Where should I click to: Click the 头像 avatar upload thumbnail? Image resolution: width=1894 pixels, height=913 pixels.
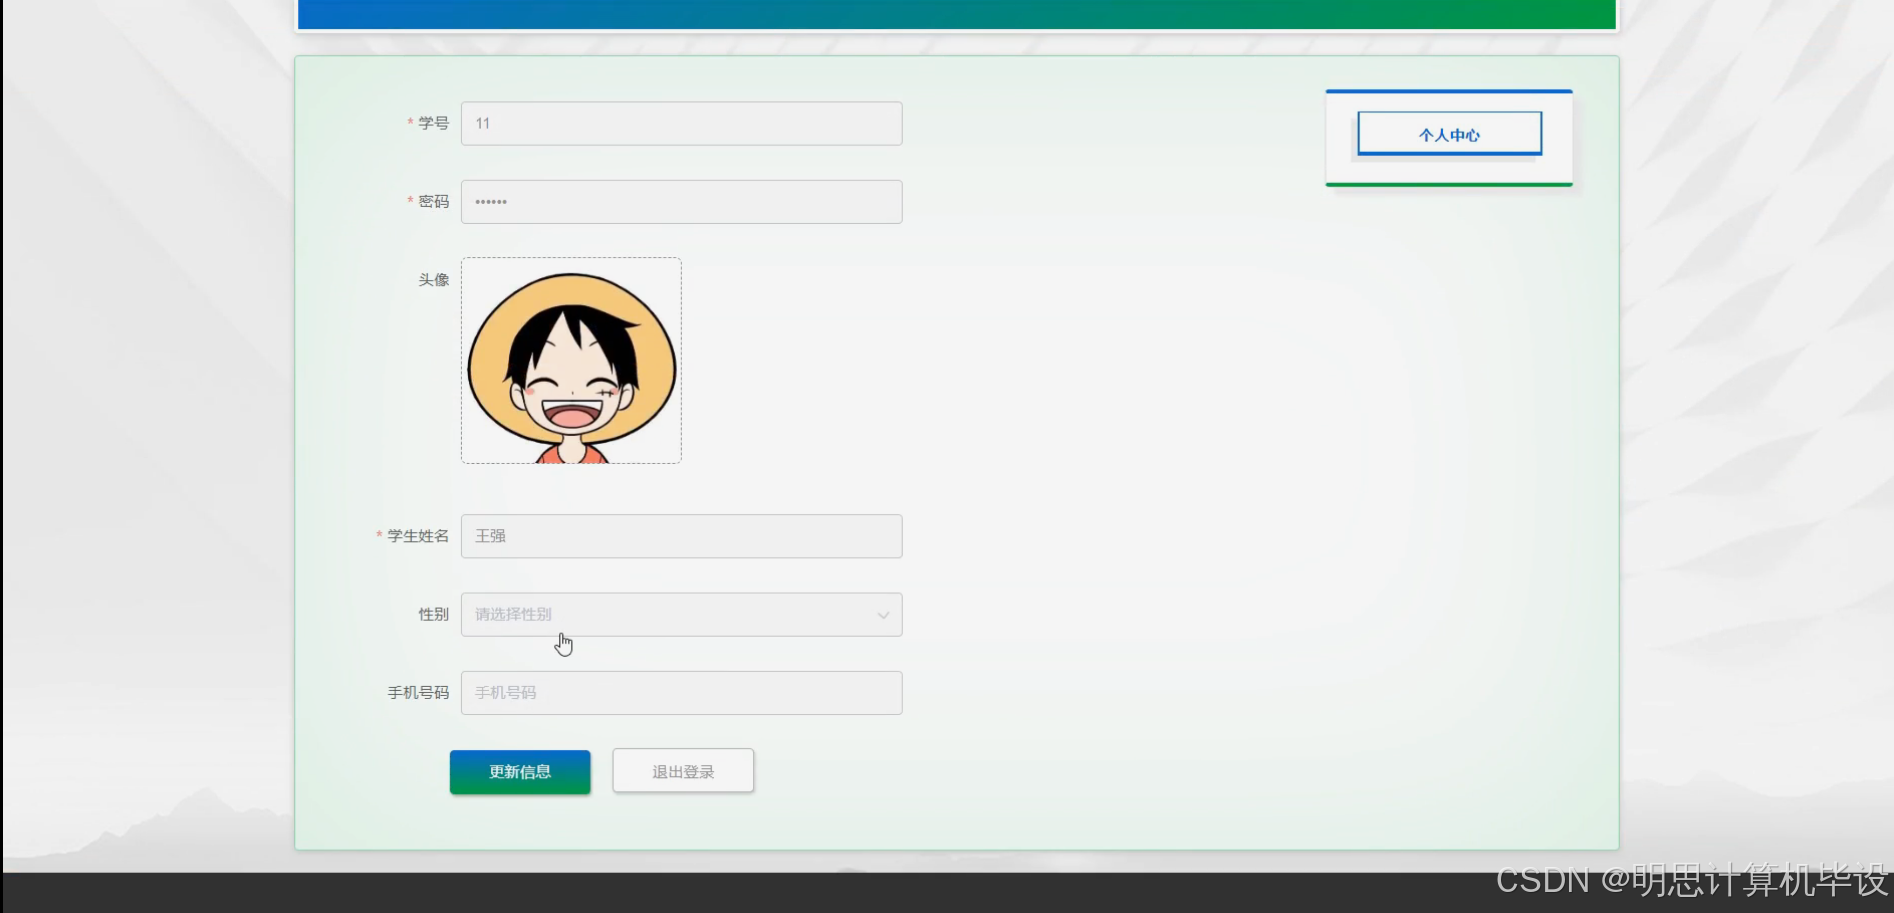[571, 361]
